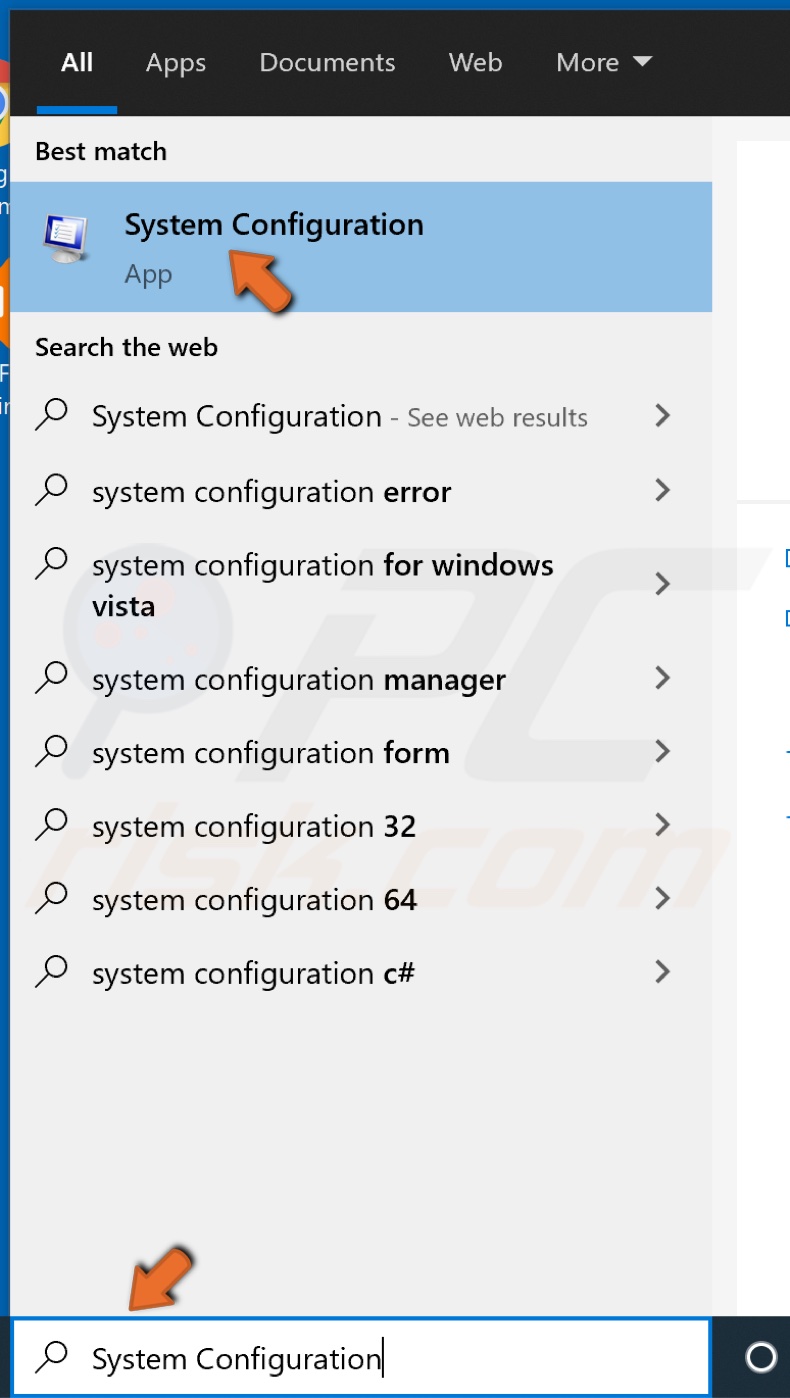The image size is (790, 1398).
Task: Click the magnifier icon beside "system configuration 64"
Action: pyautogui.click(x=52, y=899)
